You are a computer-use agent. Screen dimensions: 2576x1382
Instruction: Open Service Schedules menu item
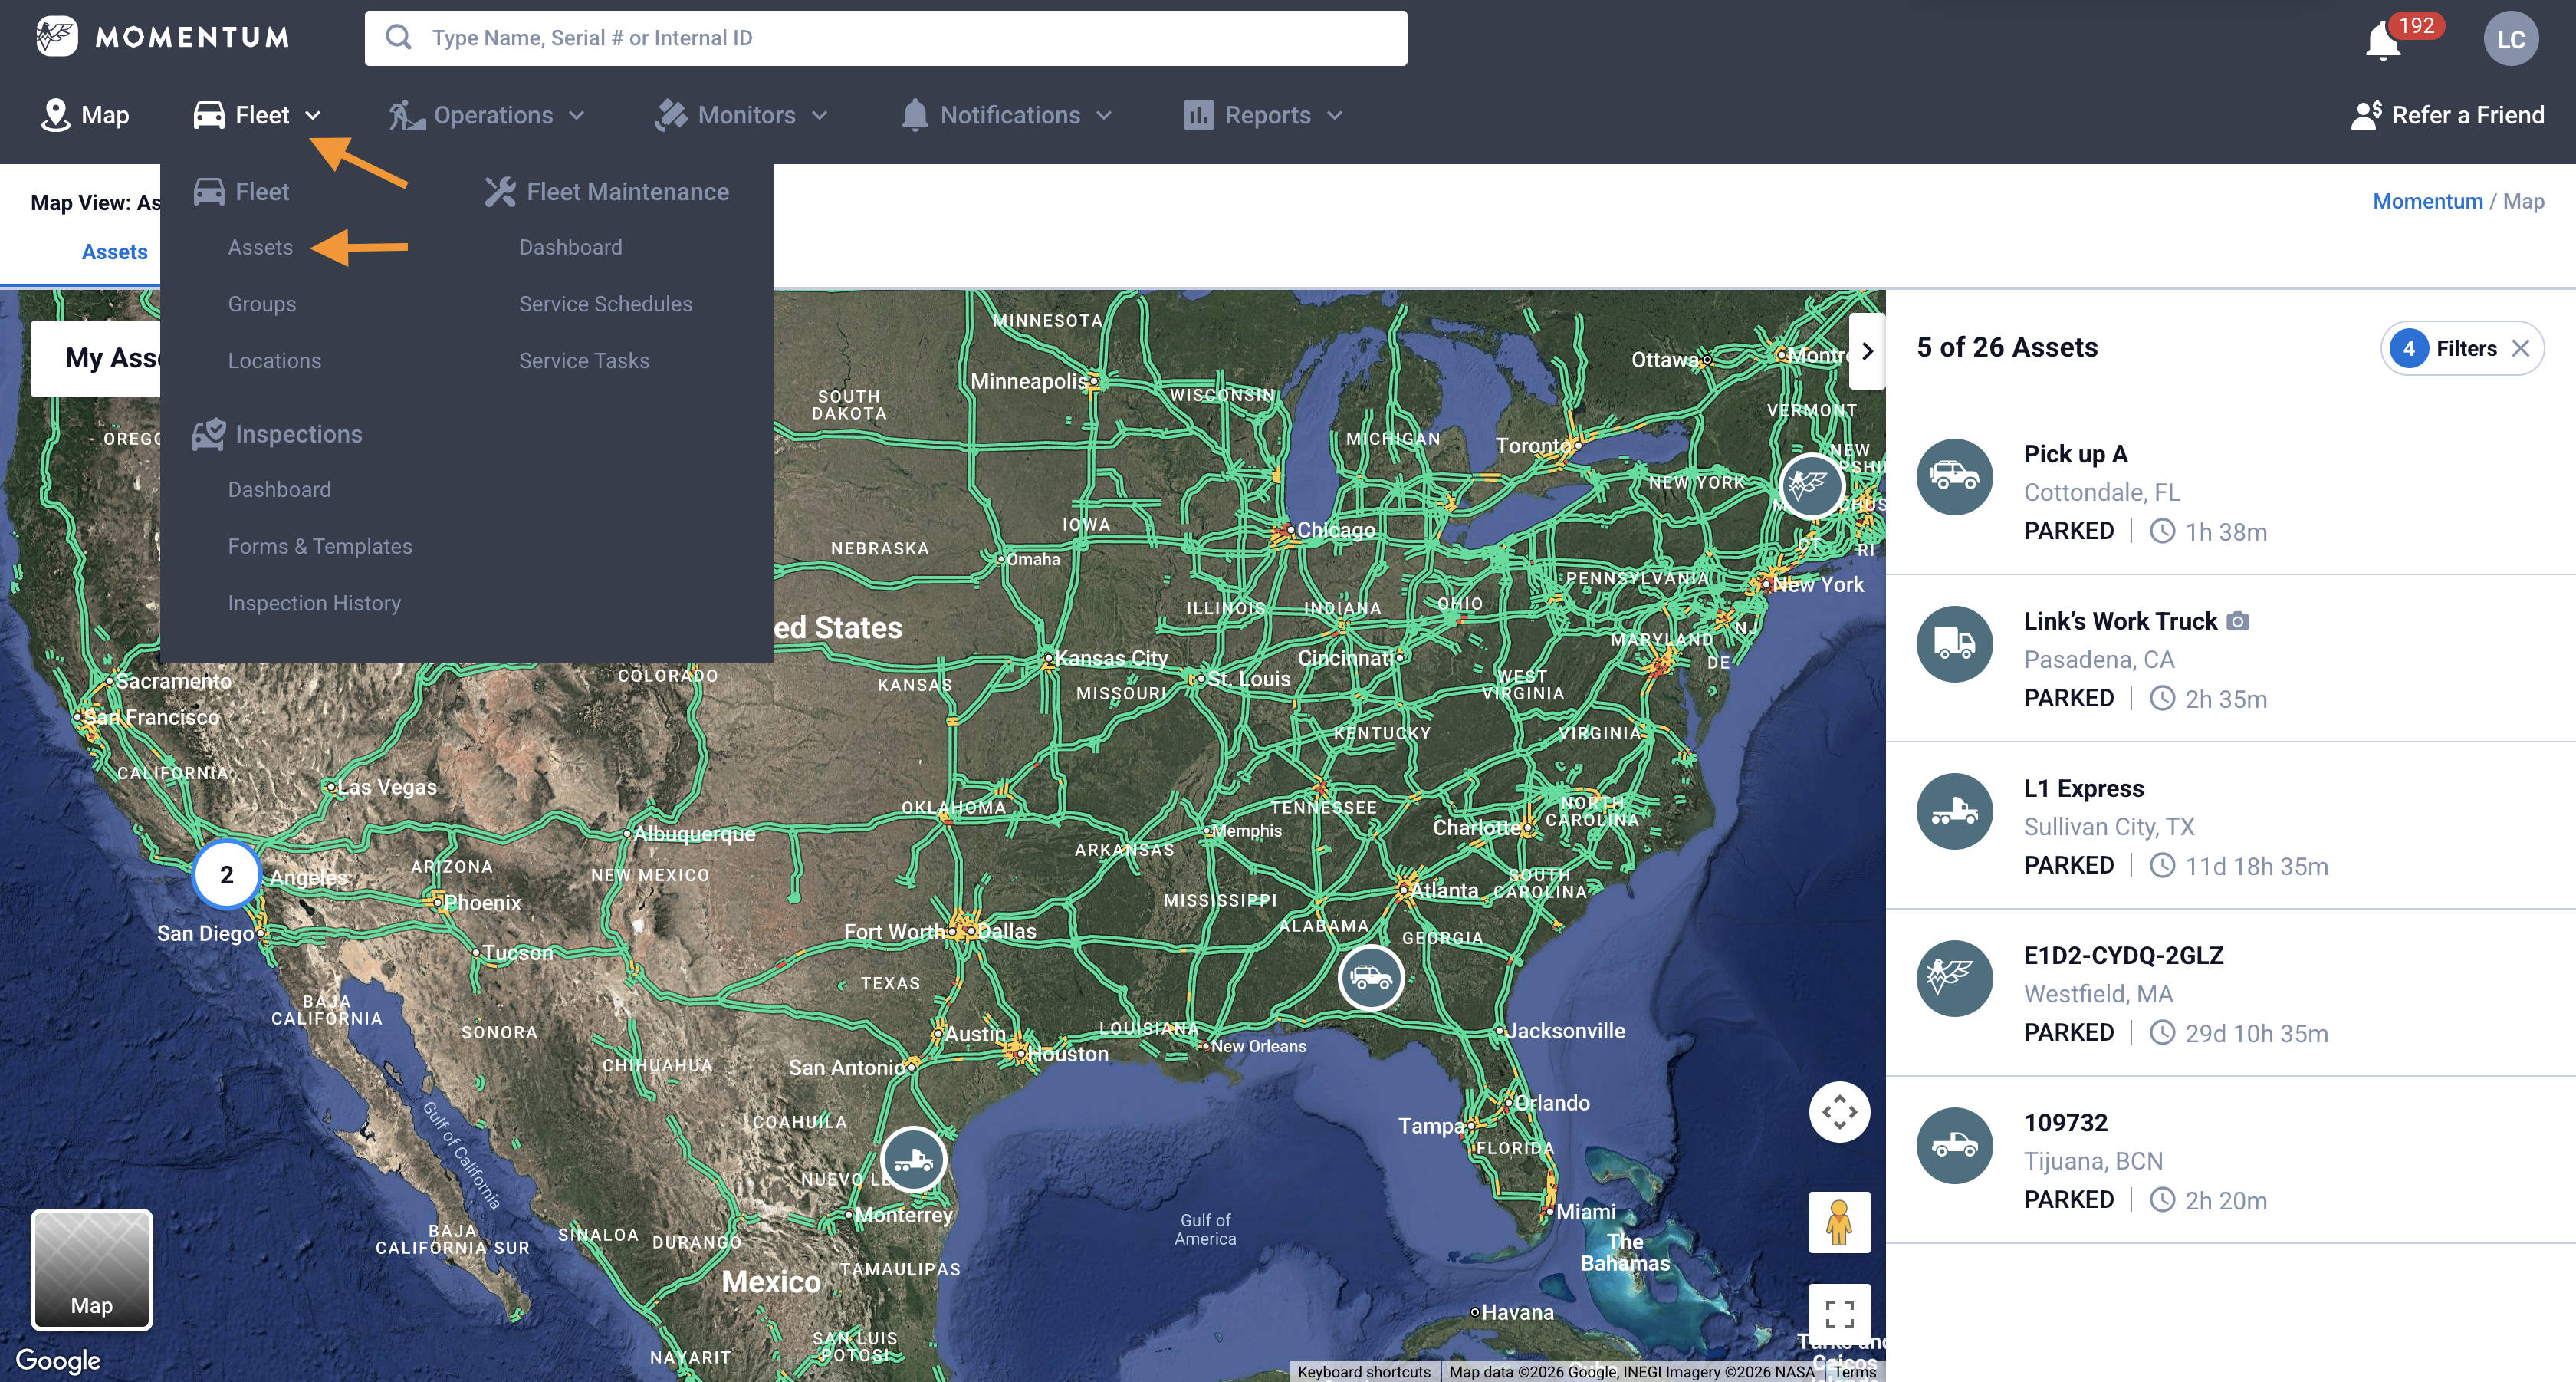(605, 304)
